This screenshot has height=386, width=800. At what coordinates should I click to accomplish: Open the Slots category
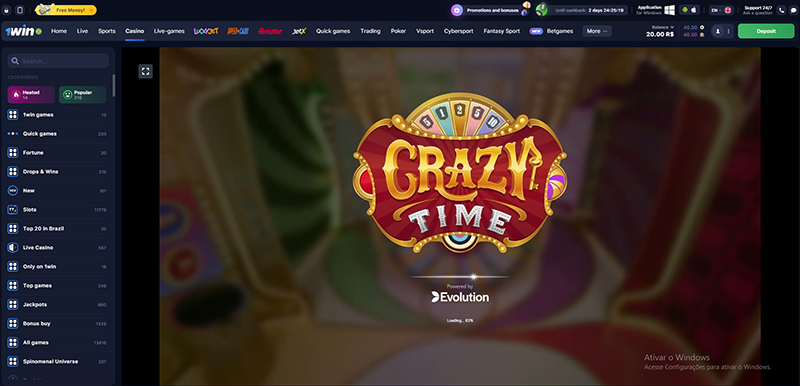(x=58, y=210)
